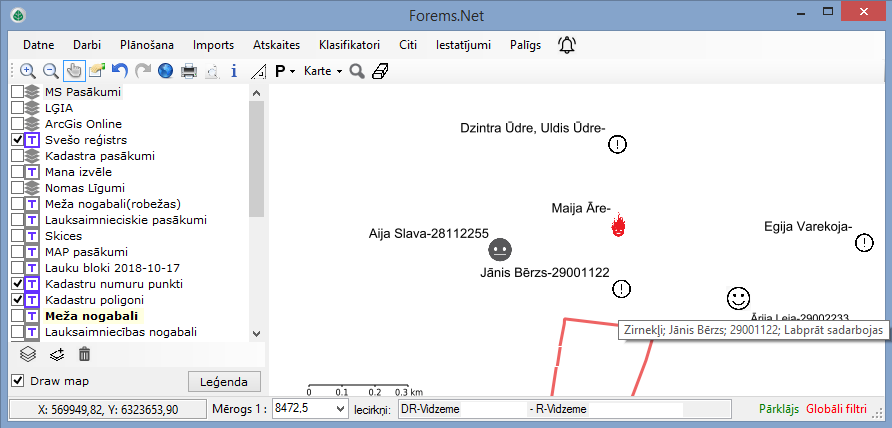Click the globe full extent icon
Screen dimensions: 892x428
(165, 71)
